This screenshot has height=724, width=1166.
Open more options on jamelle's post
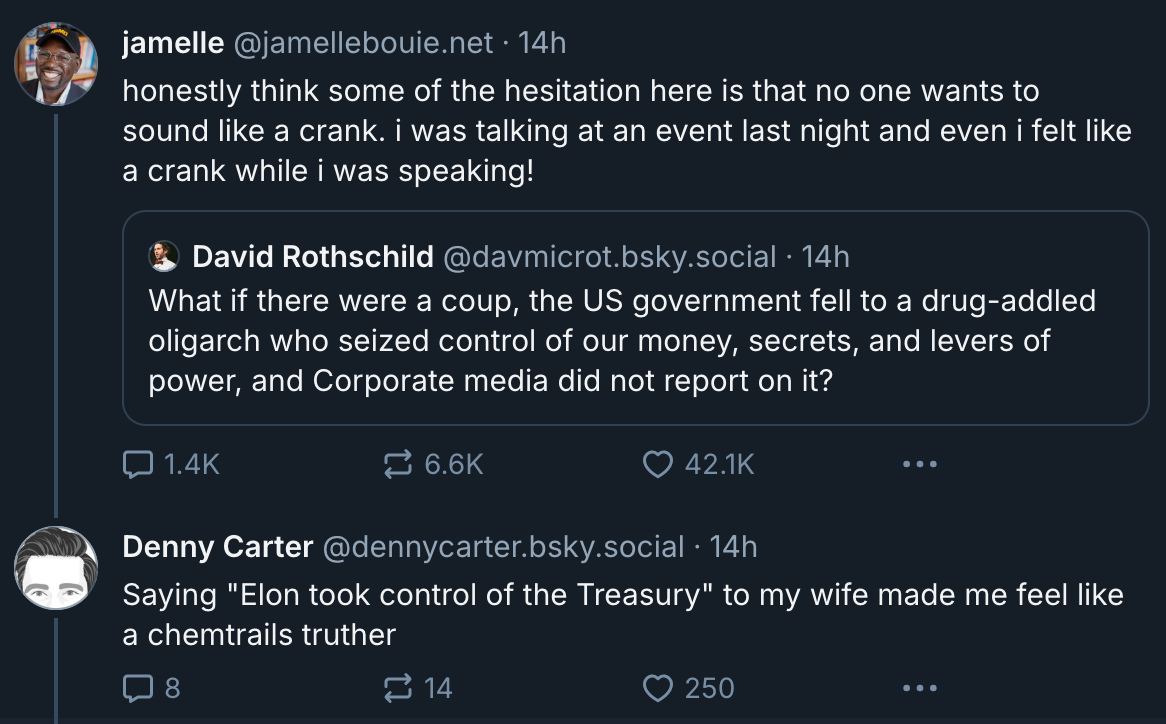coord(919,464)
